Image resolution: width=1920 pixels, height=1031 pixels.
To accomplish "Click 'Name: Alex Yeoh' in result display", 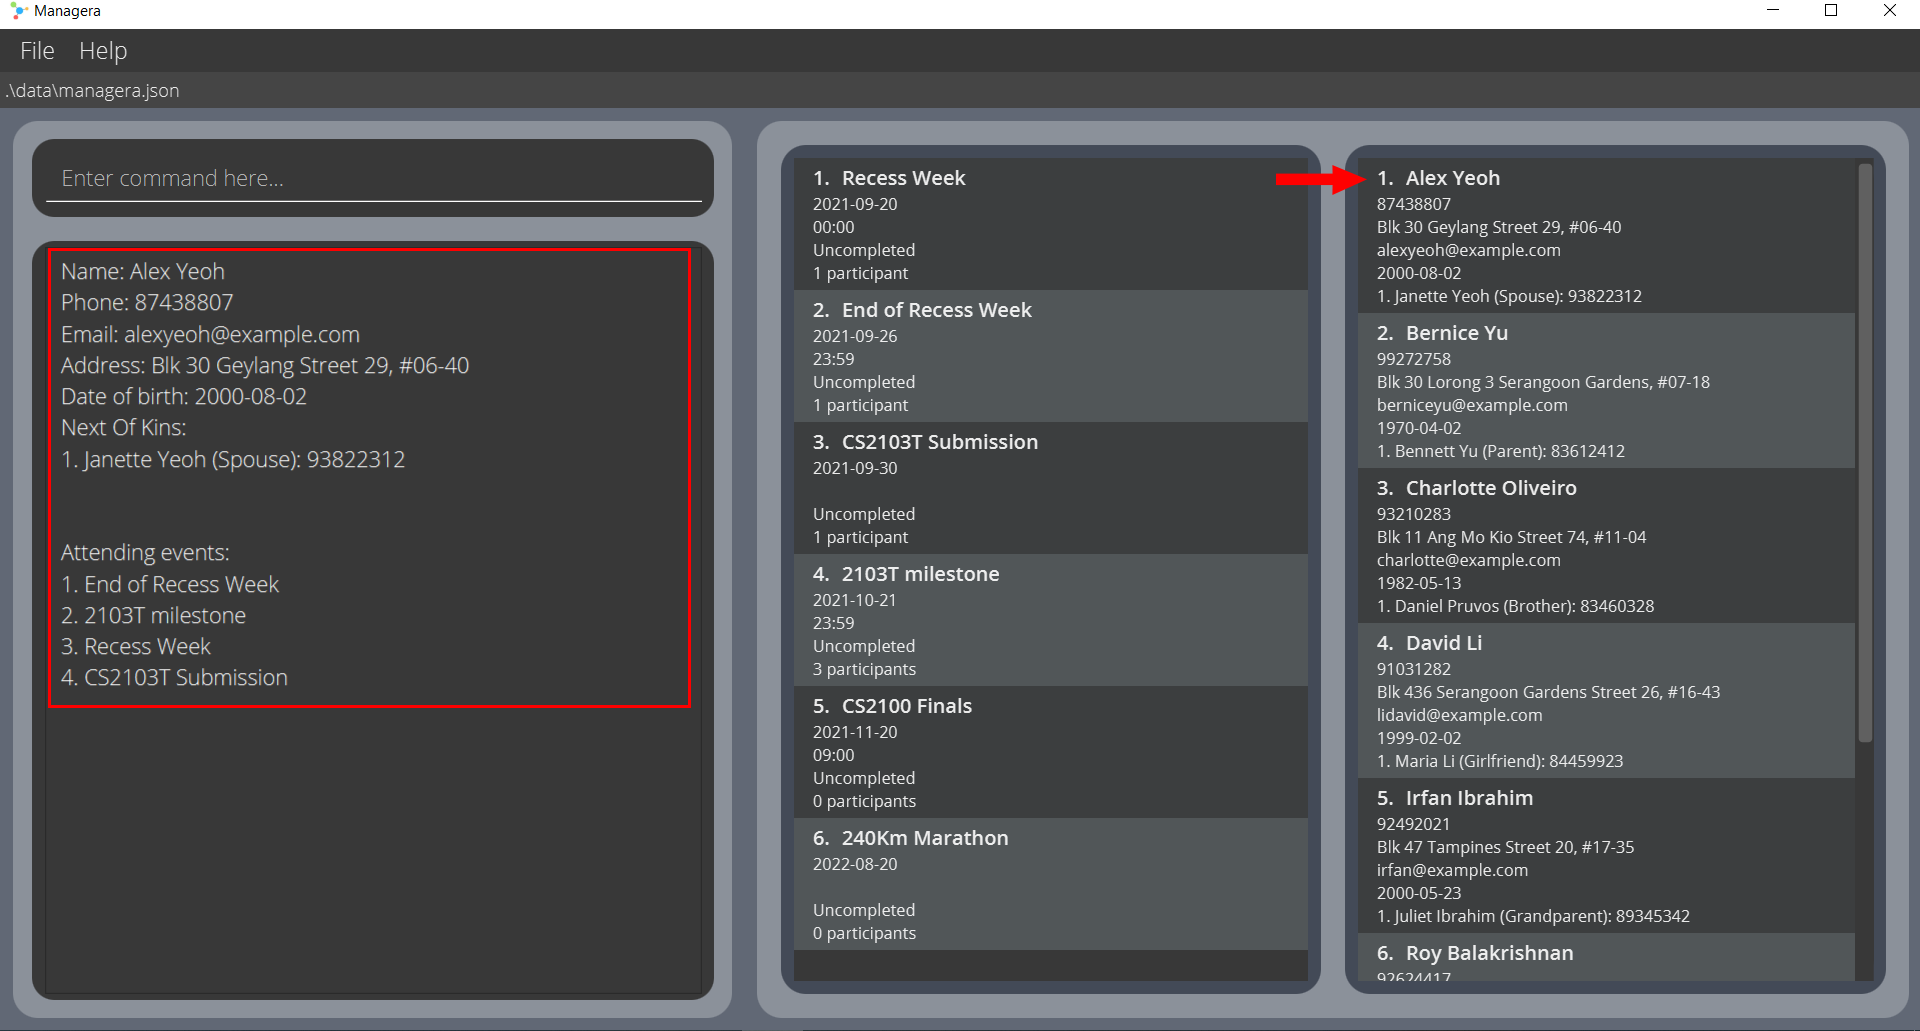I will point(143,271).
